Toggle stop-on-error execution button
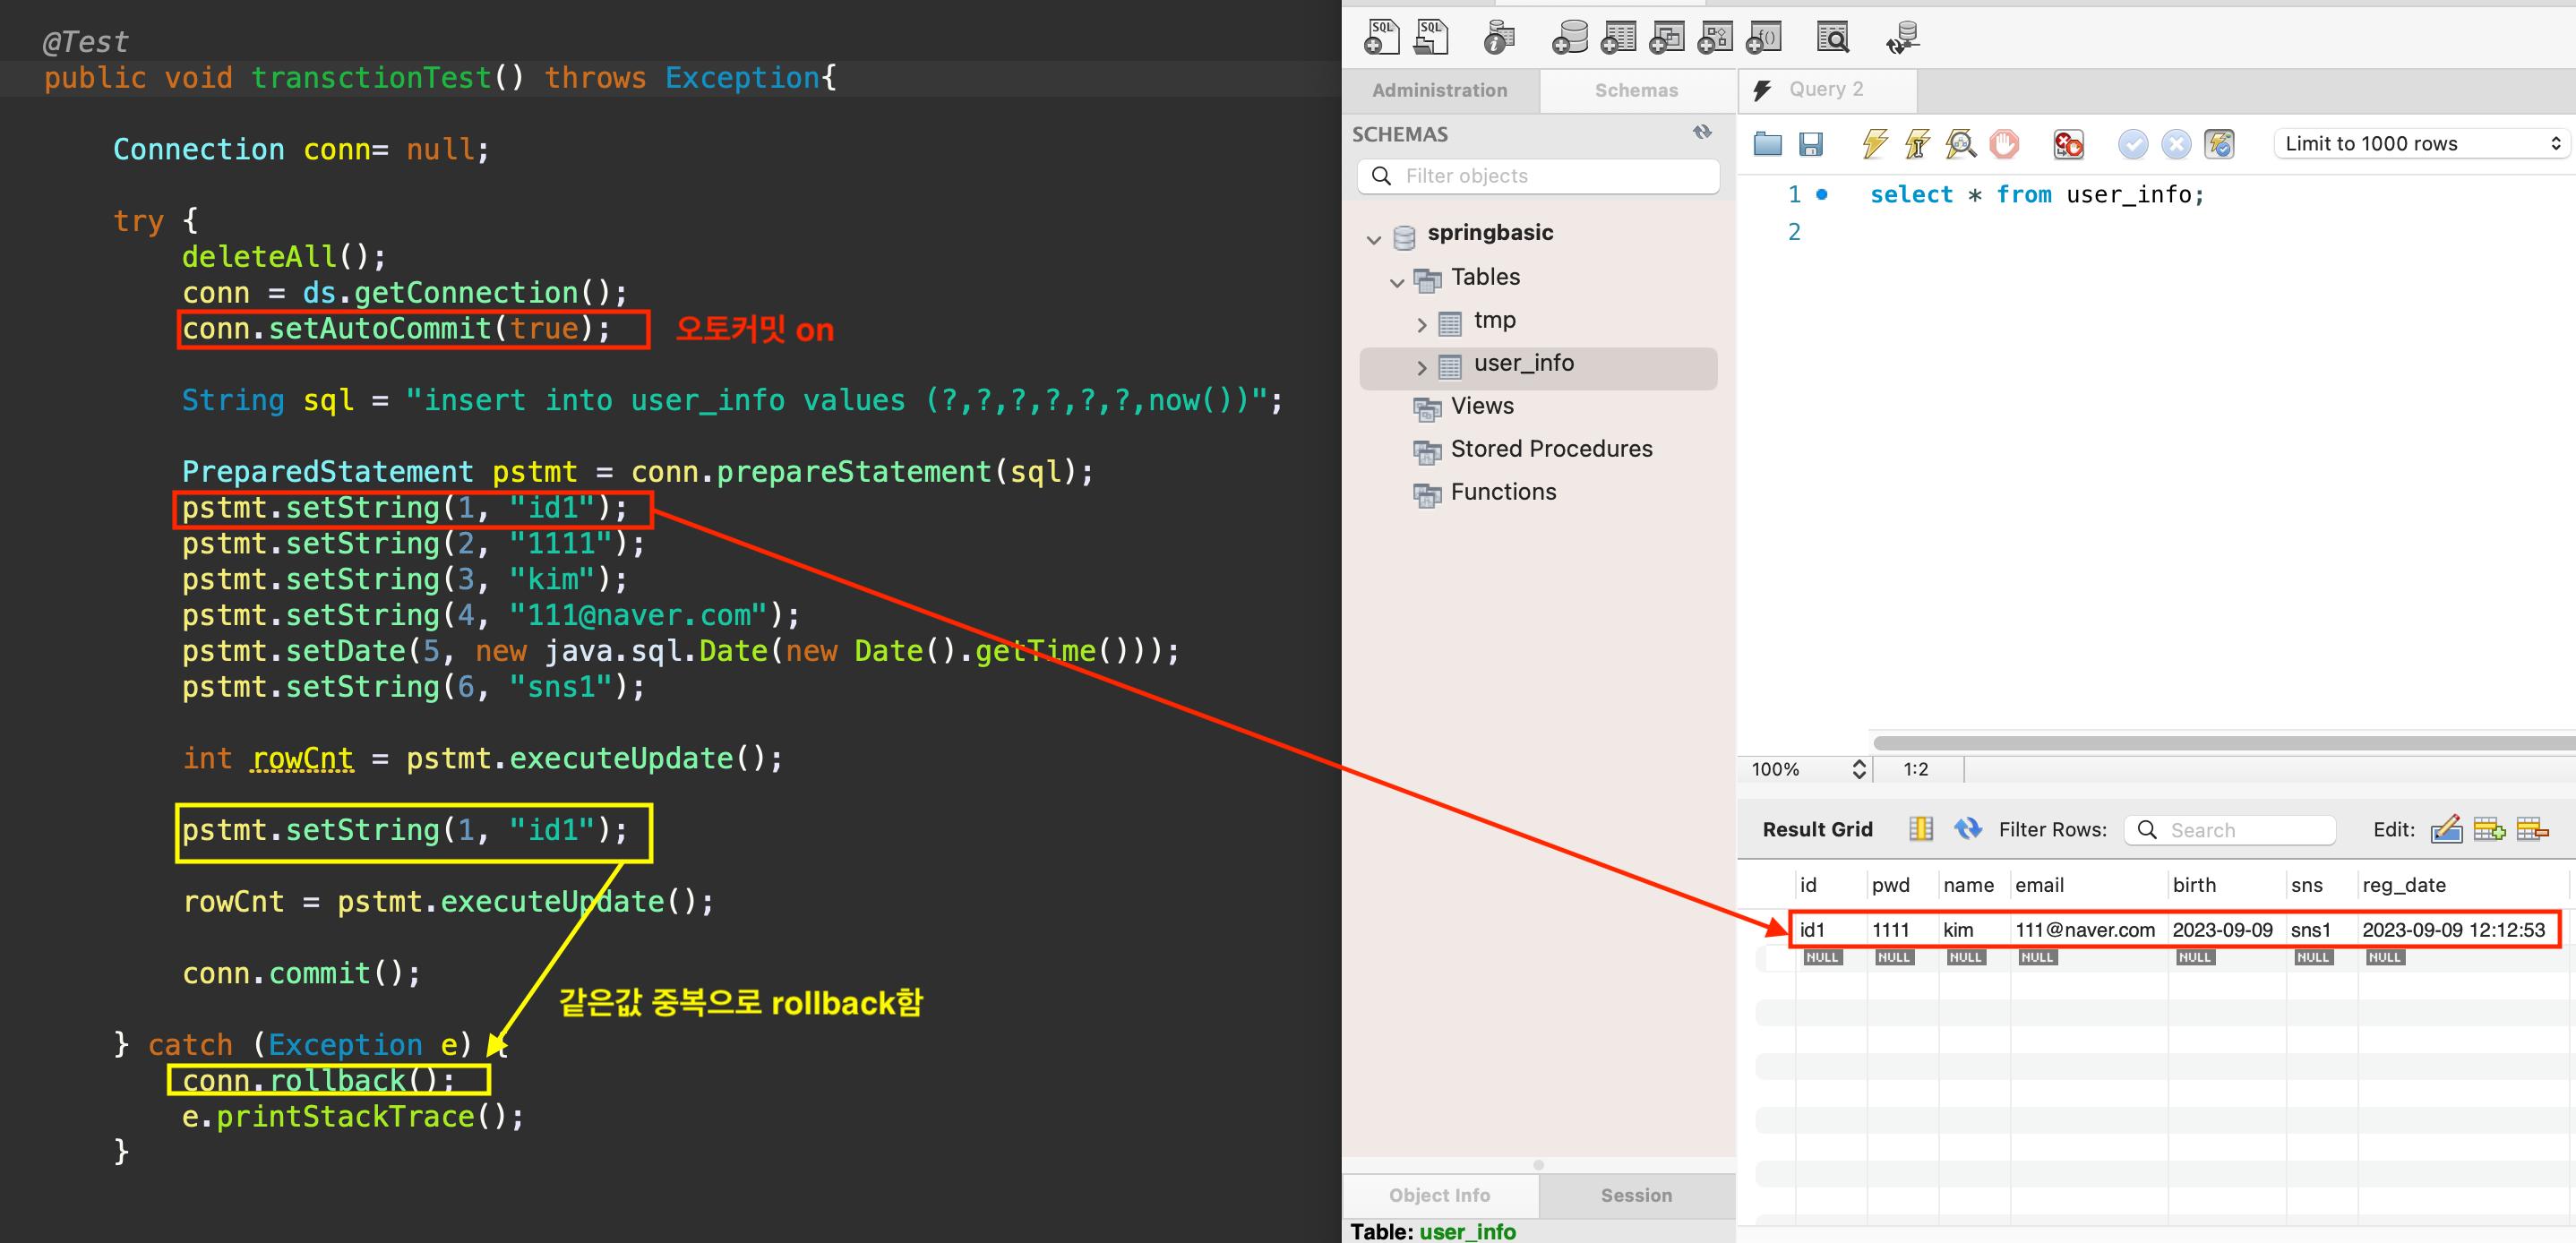This screenshot has height=1243, width=2576. click(2067, 144)
